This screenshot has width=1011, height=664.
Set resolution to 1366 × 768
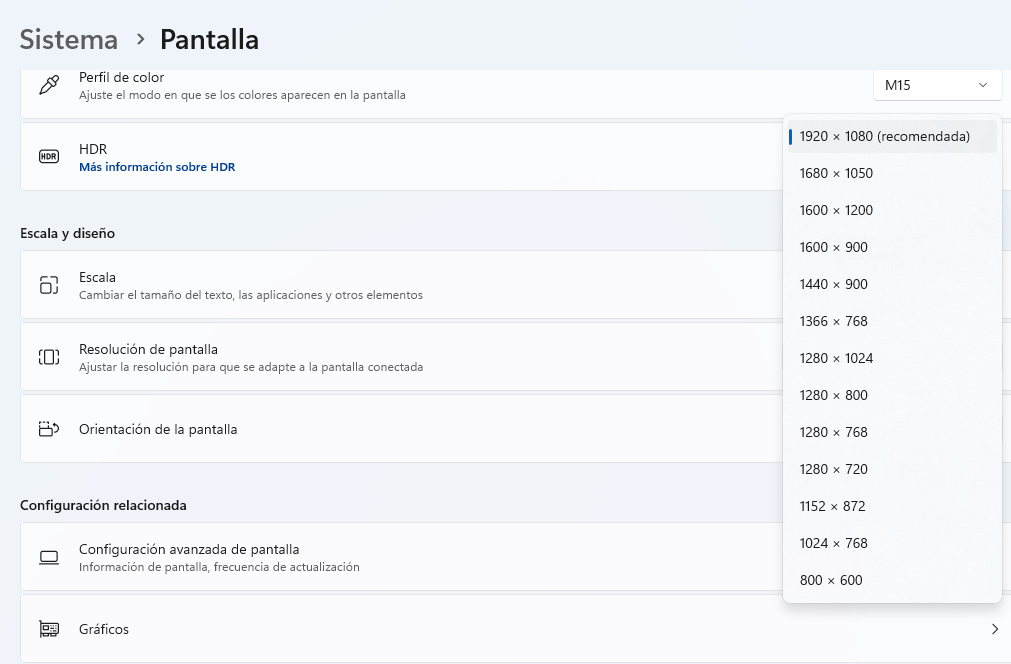[x=892, y=321]
